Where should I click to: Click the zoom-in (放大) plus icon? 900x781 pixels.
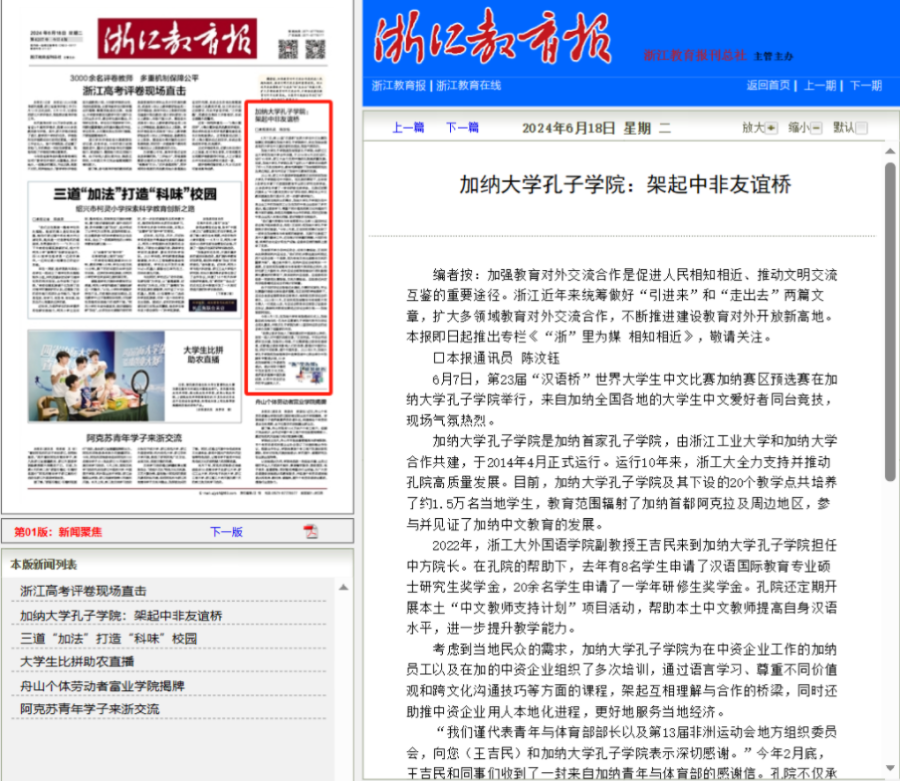pos(771,128)
